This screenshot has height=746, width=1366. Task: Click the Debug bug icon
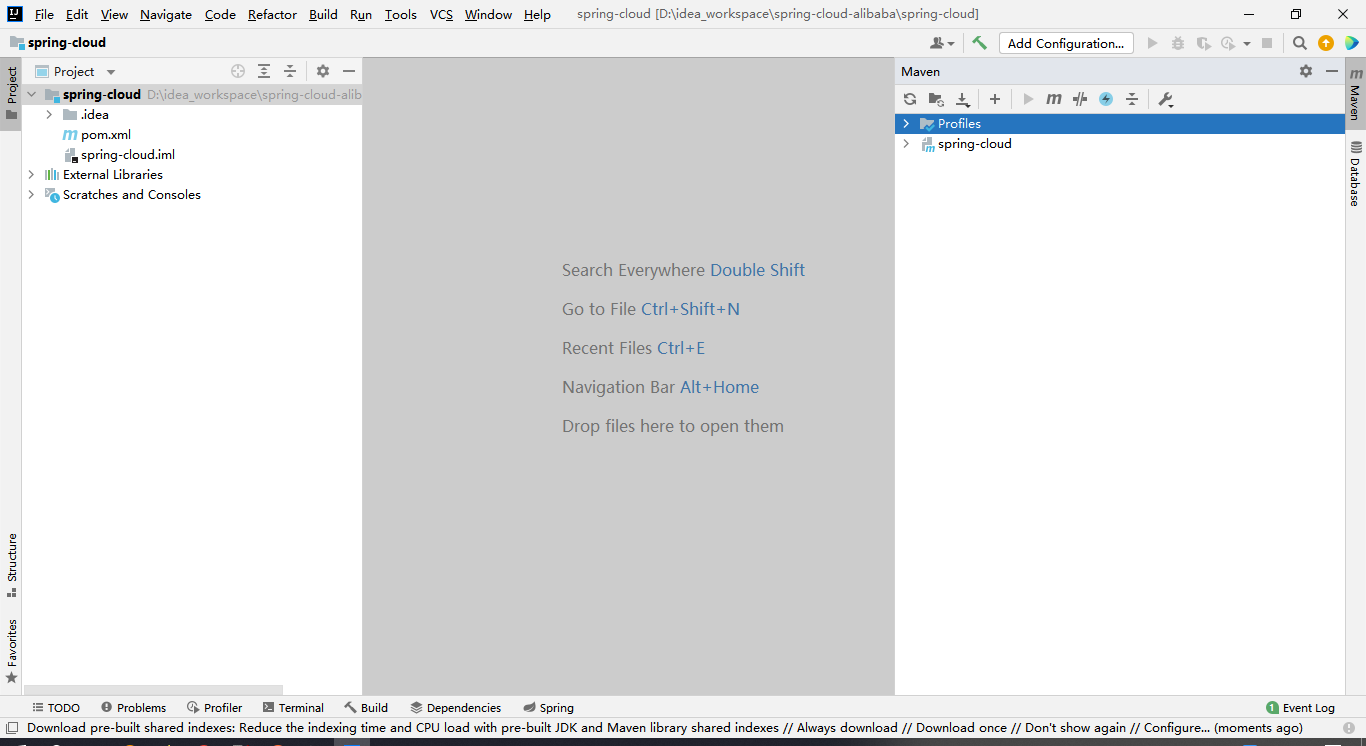(x=1178, y=43)
